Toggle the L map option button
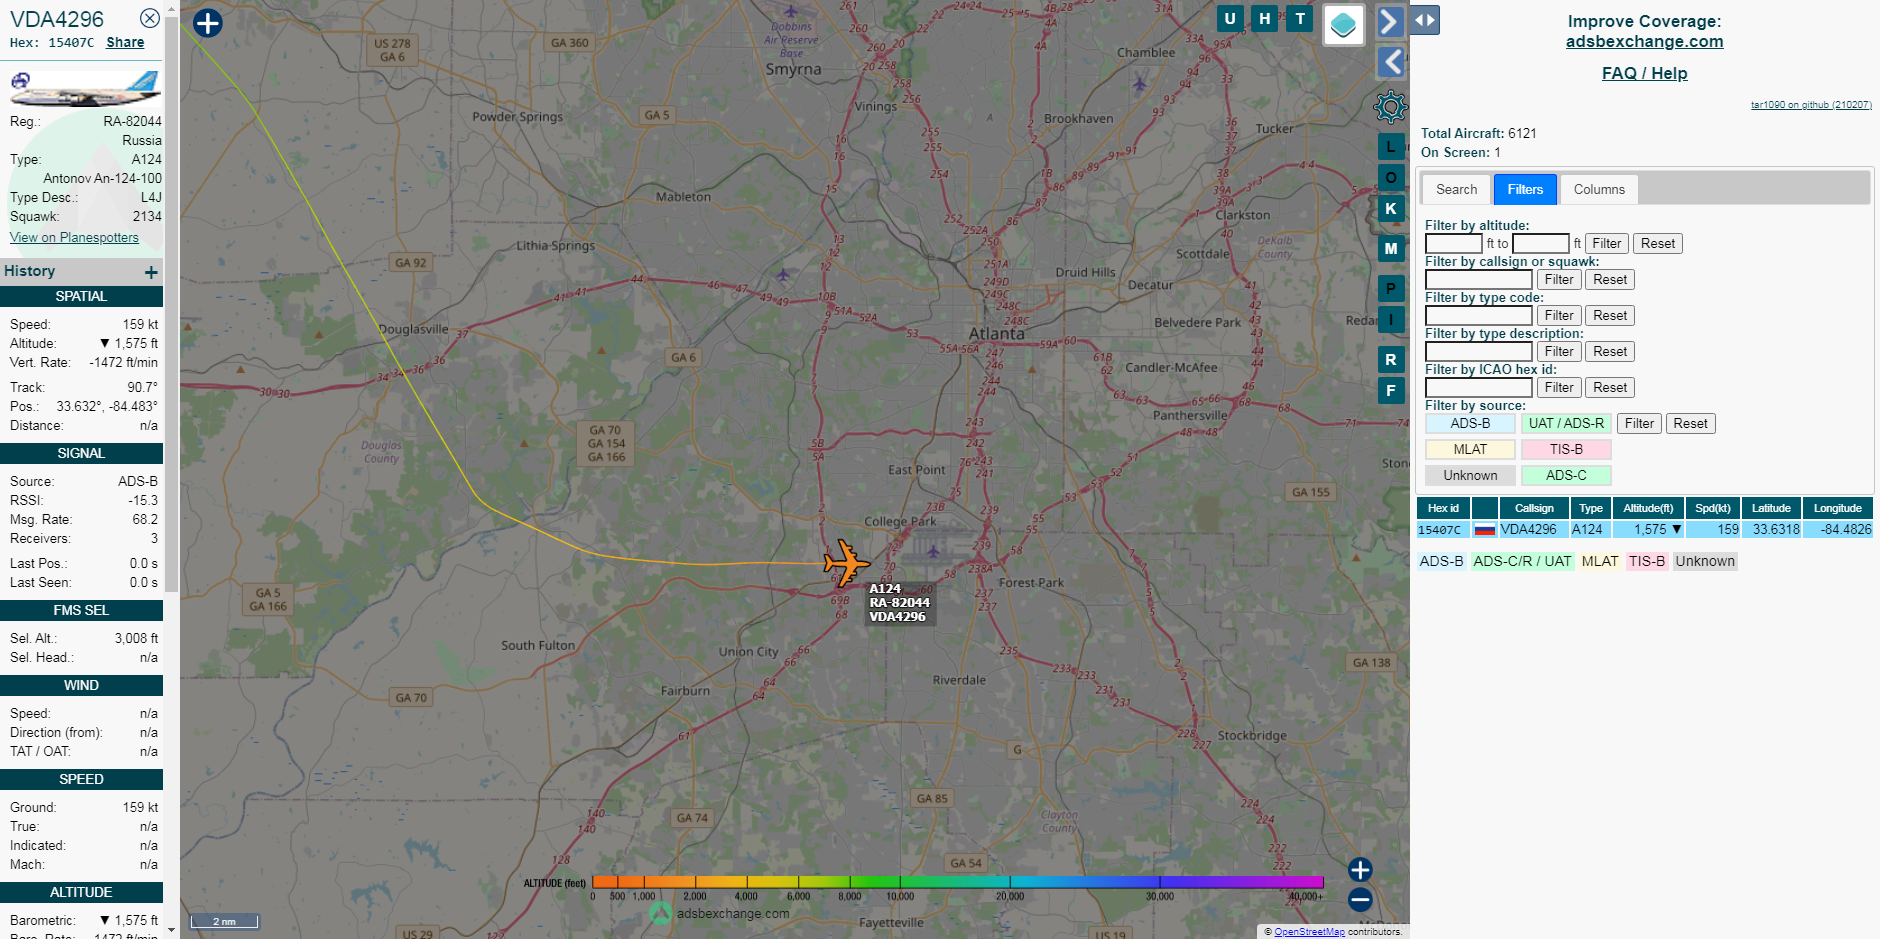The width and height of the screenshot is (1880, 939). [x=1391, y=147]
